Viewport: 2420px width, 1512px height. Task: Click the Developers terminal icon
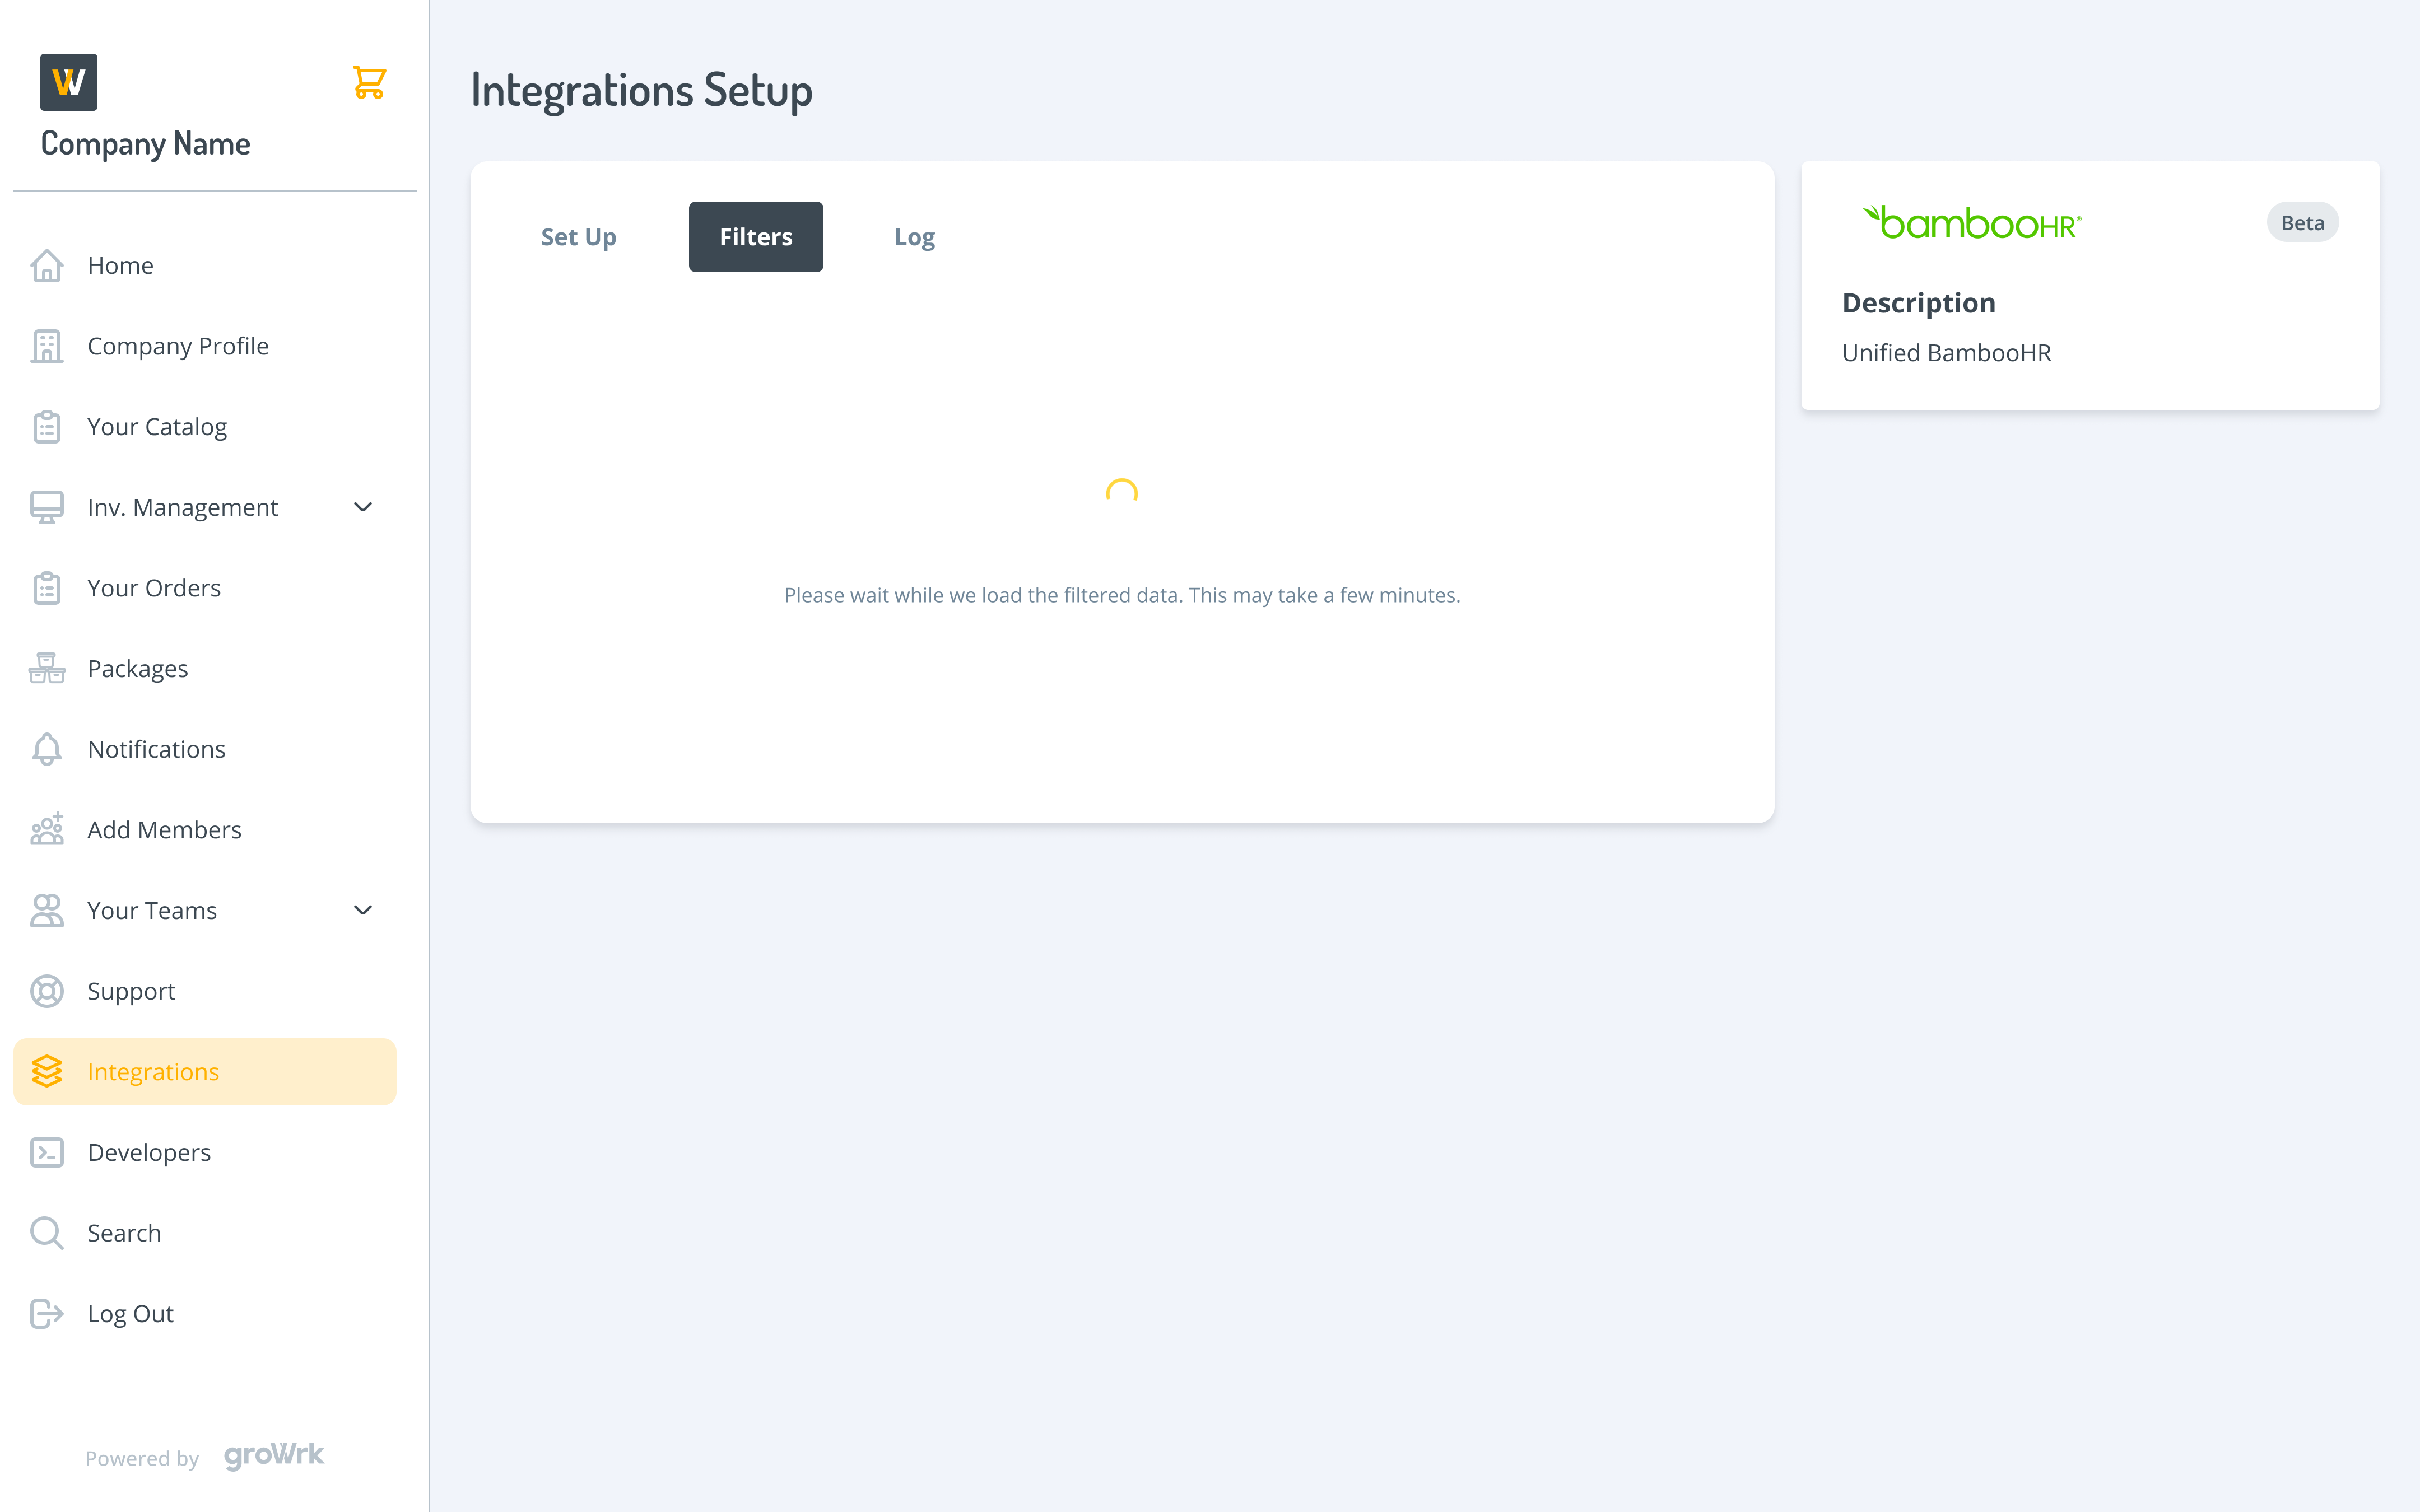(46, 1152)
